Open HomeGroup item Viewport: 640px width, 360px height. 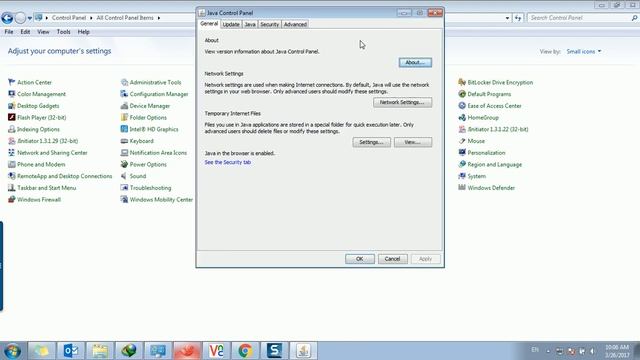[x=478, y=118]
